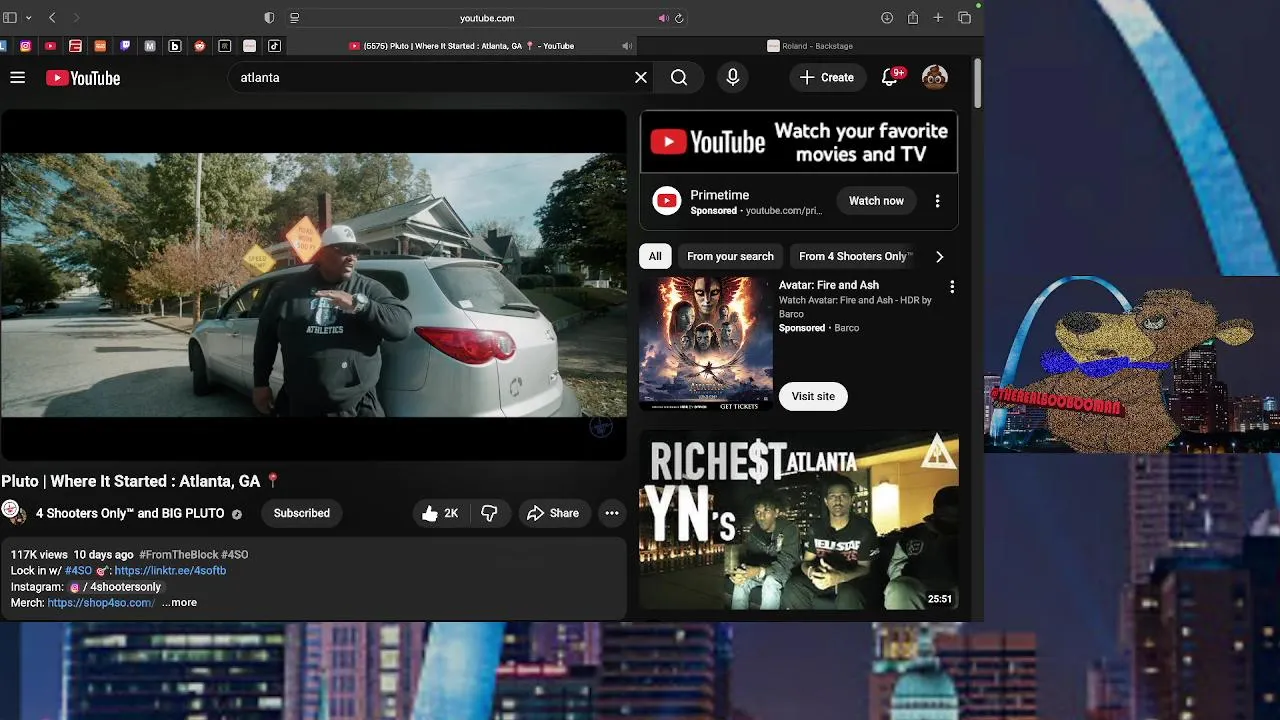This screenshot has width=1280, height=720.
Task: Open the Safari page menu icon
Action: pos(294,18)
